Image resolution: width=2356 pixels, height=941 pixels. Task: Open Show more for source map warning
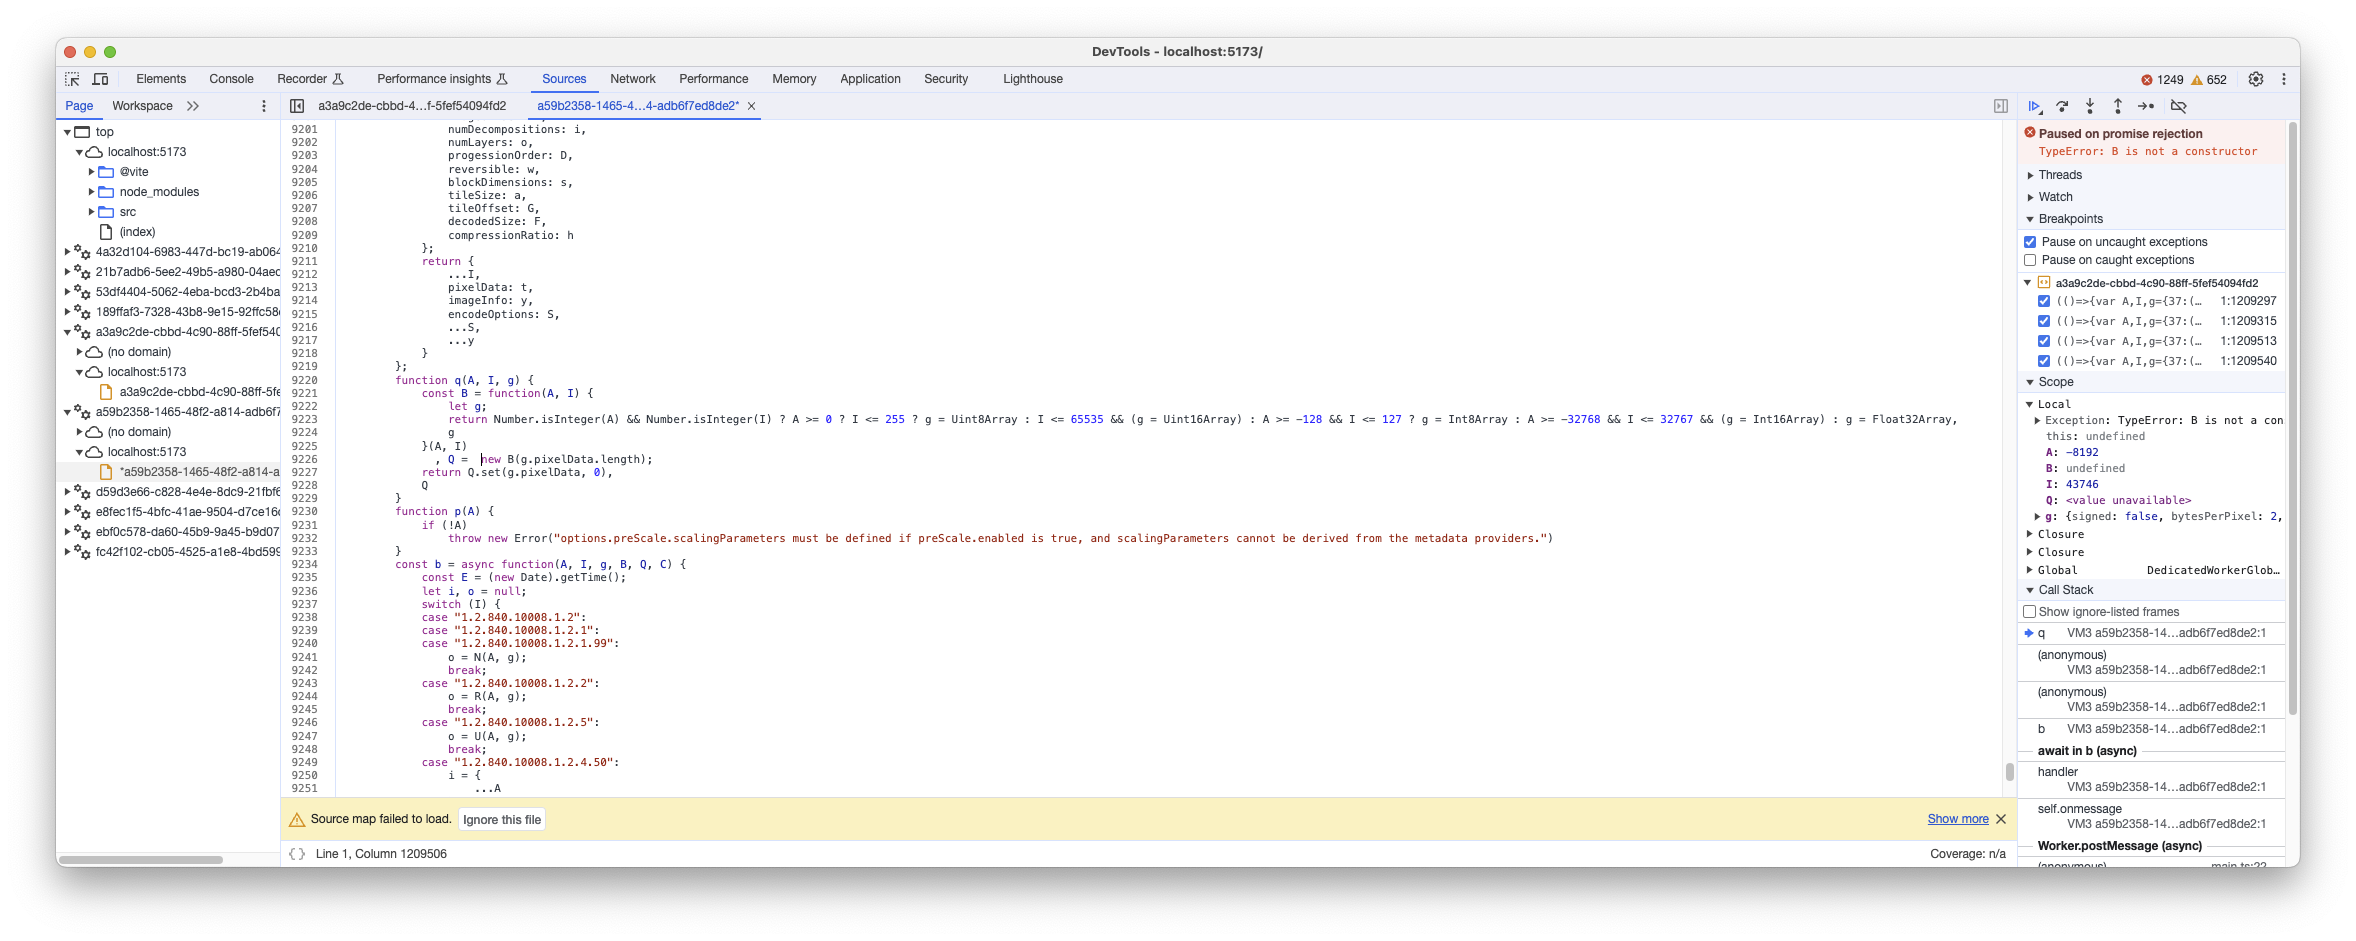1957,818
